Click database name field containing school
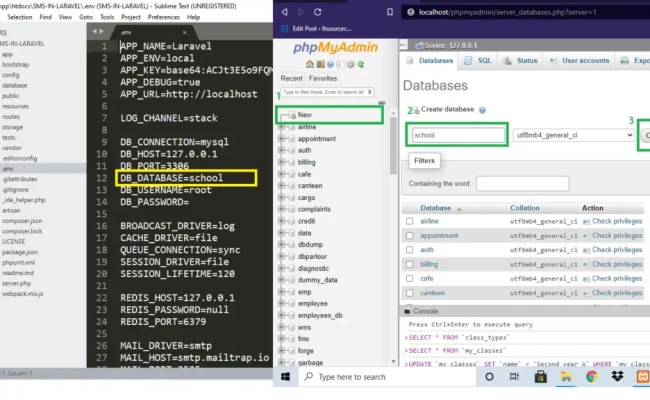 [x=458, y=135]
